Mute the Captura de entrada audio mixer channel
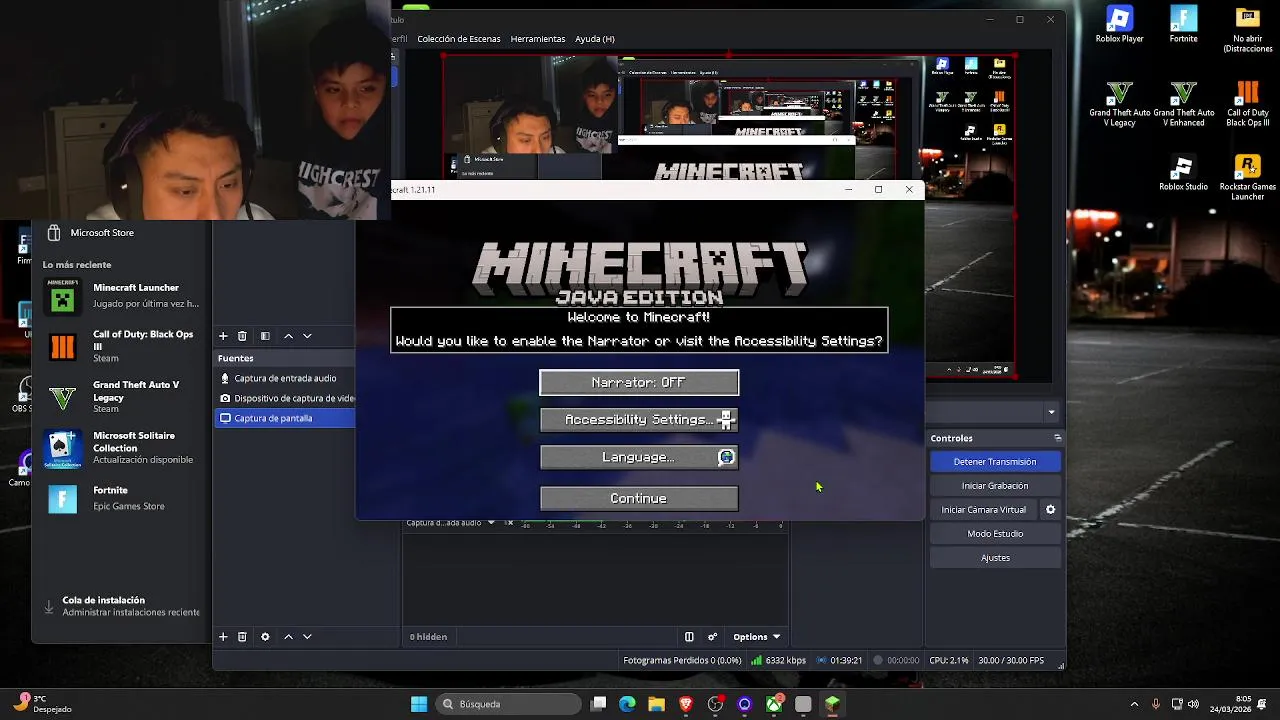The image size is (1280, 720). point(508,523)
